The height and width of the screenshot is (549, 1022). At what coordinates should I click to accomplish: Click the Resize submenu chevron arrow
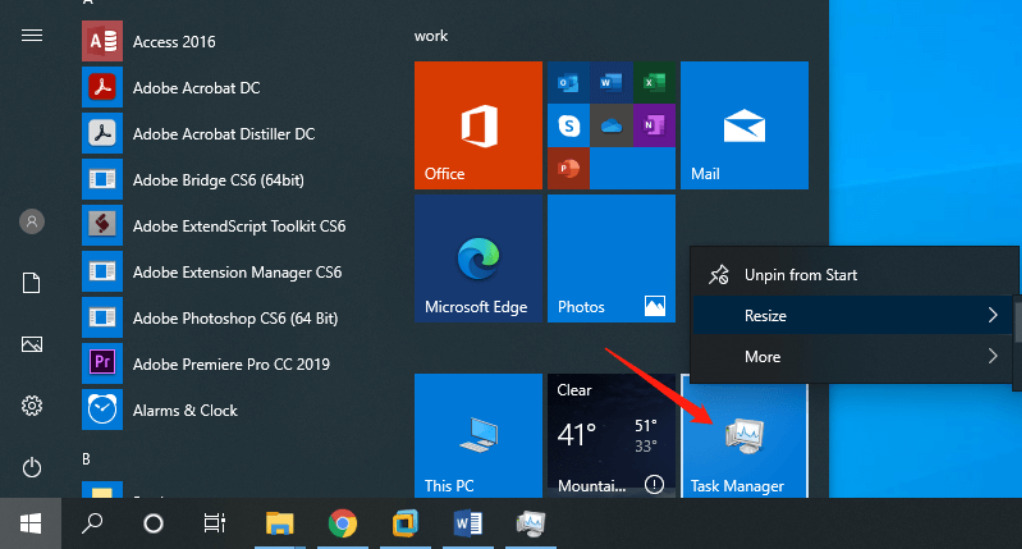[993, 316]
